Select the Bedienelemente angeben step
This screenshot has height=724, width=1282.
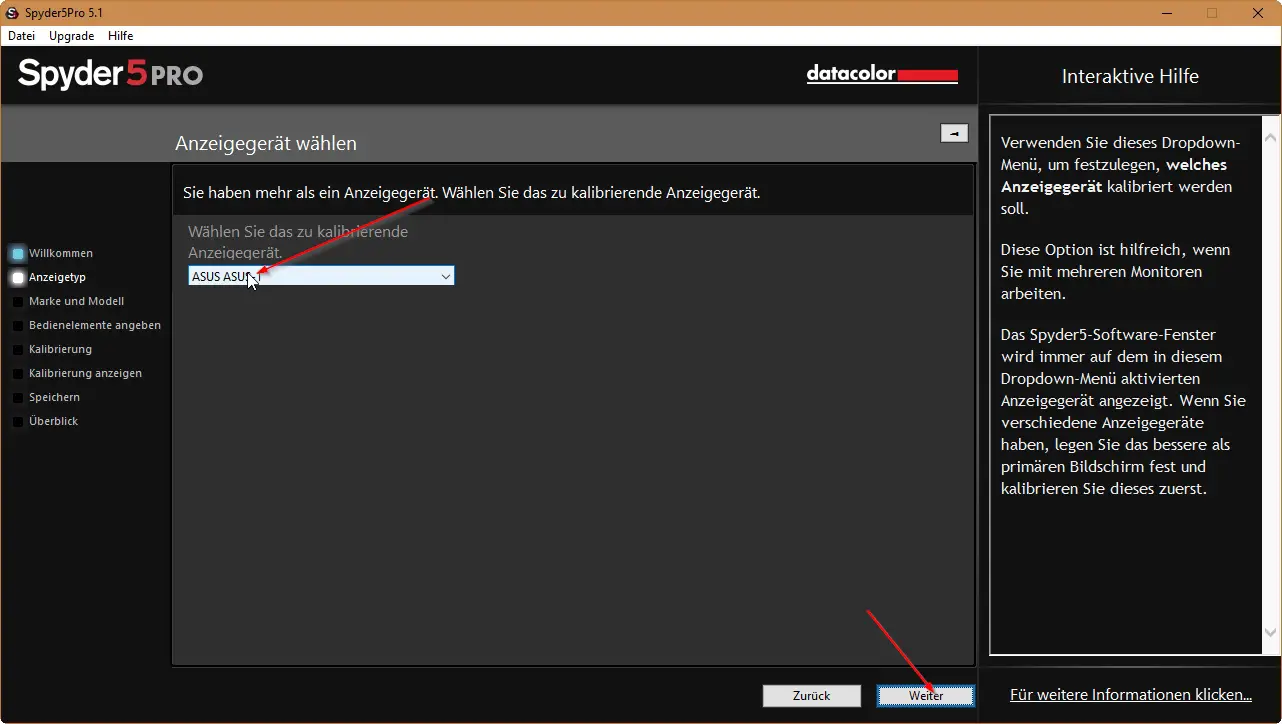pos(95,325)
